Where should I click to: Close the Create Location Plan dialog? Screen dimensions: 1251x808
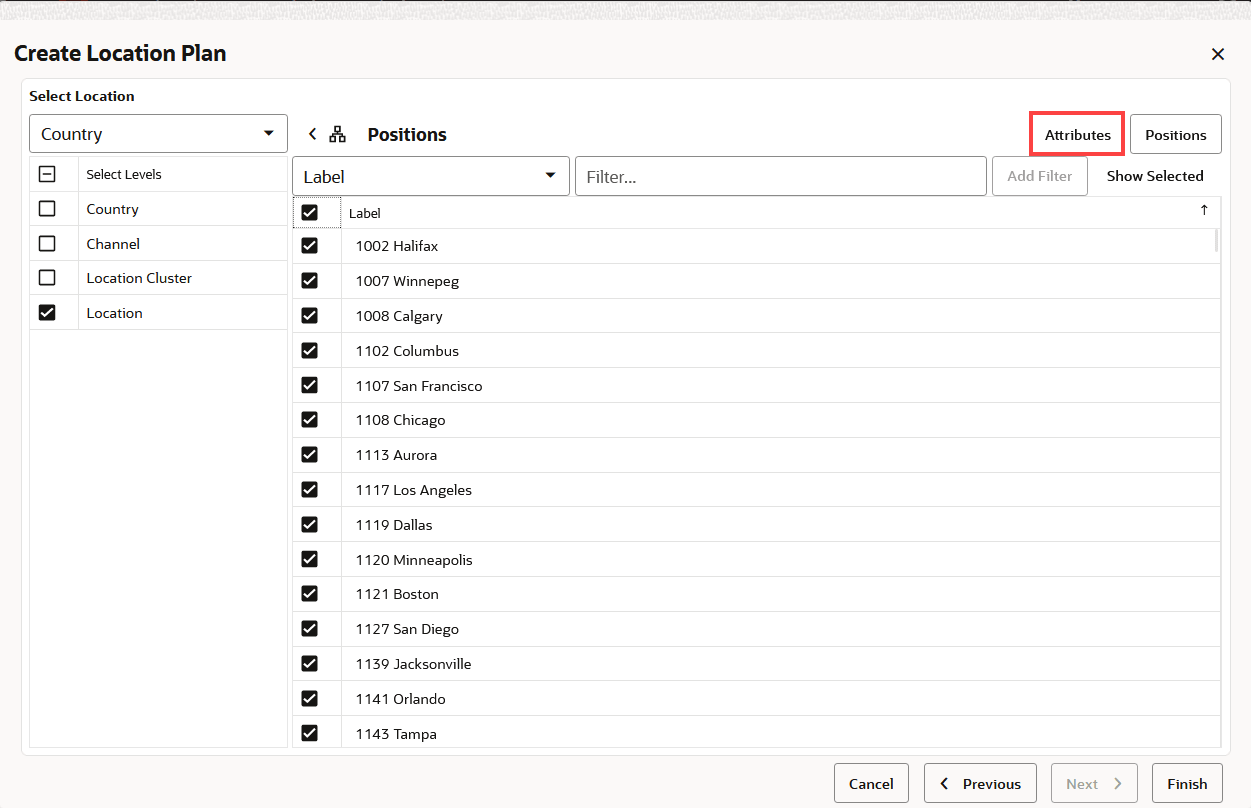(1218, 54)
